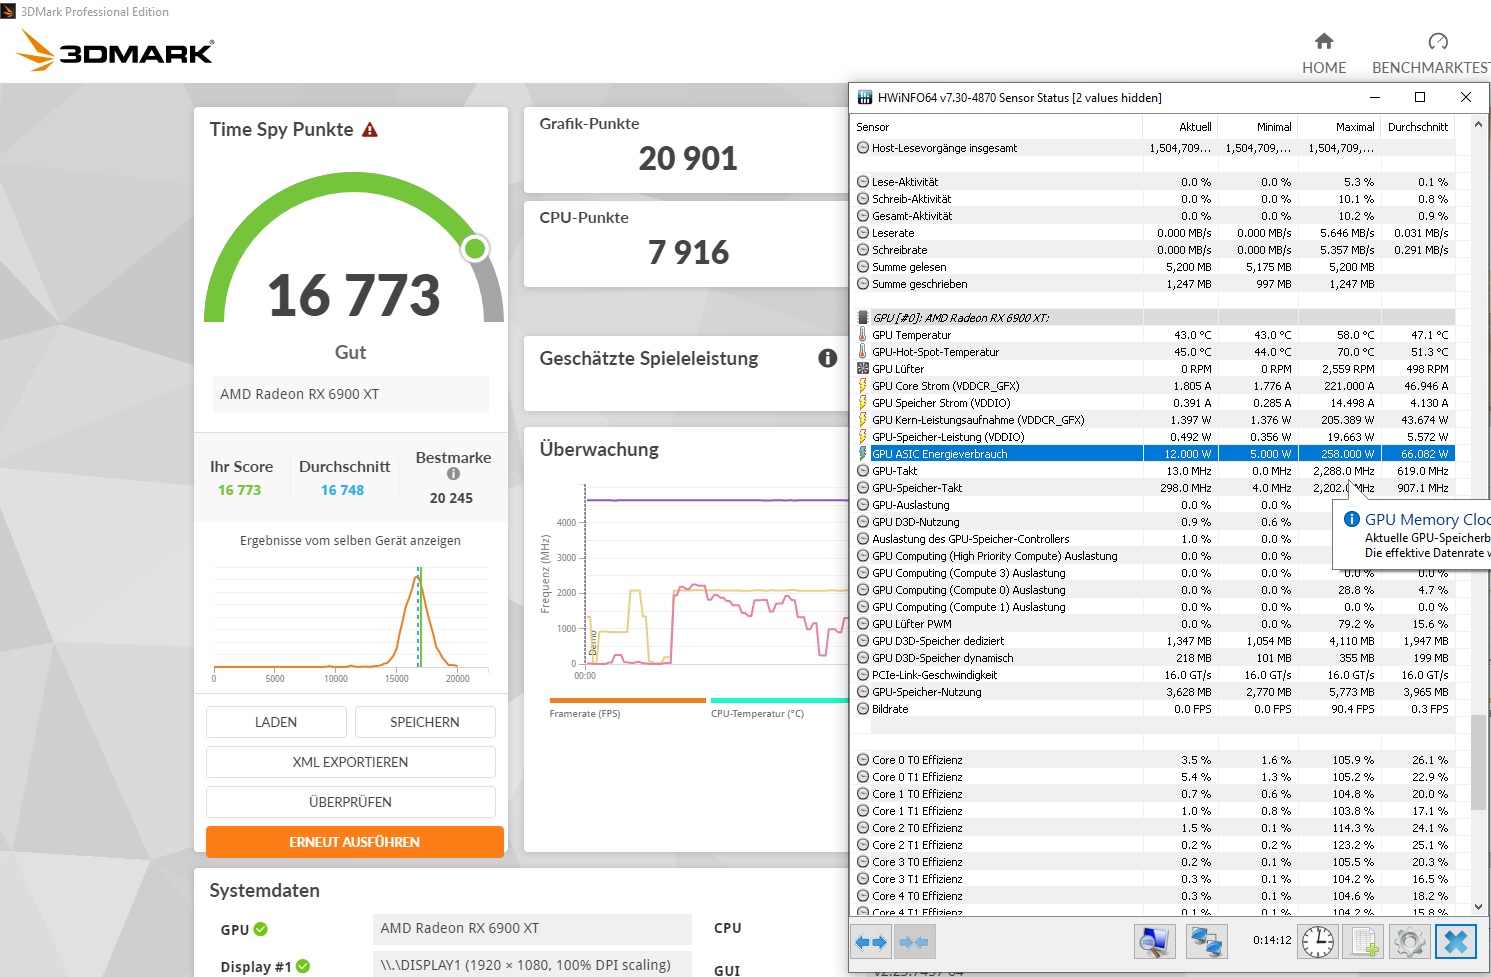1491x977 pixels.
Task: Start logging with the sheet plus icon
Action: pyautogui.click(x=1365, y=942)
